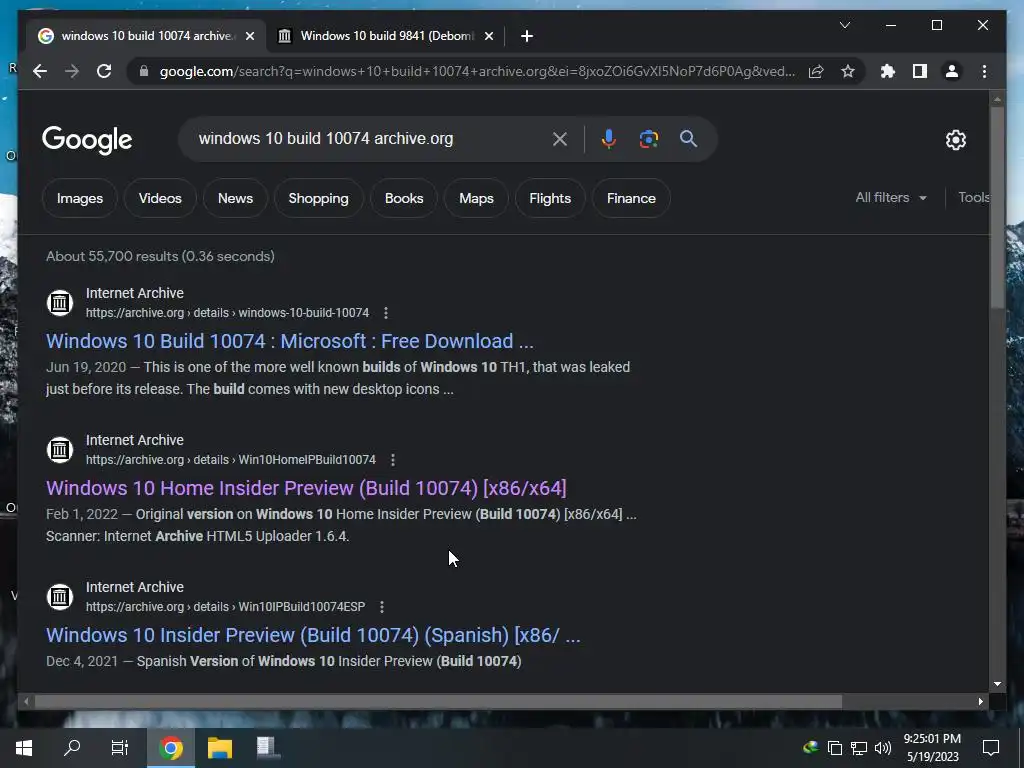Start voice search with the microphone
Viewport: 1024px width, 768px height.
tap(609, 139)
